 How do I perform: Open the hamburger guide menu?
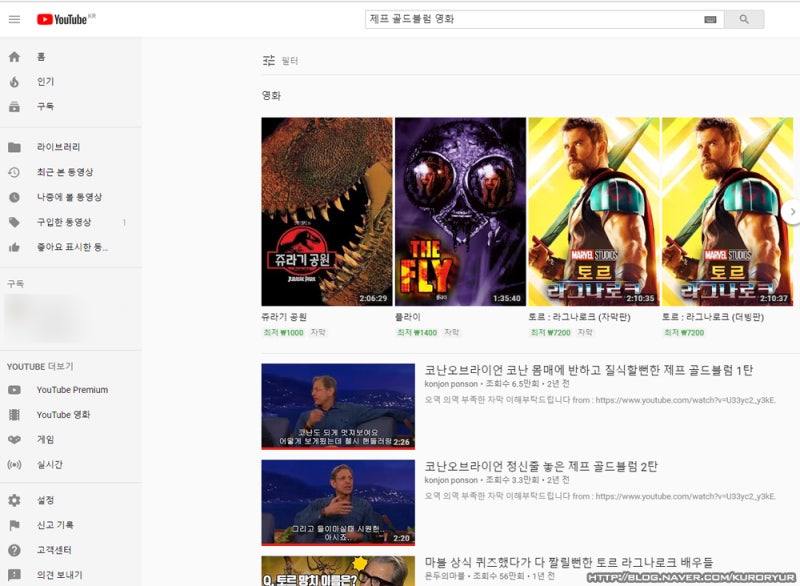click(14, 19)
